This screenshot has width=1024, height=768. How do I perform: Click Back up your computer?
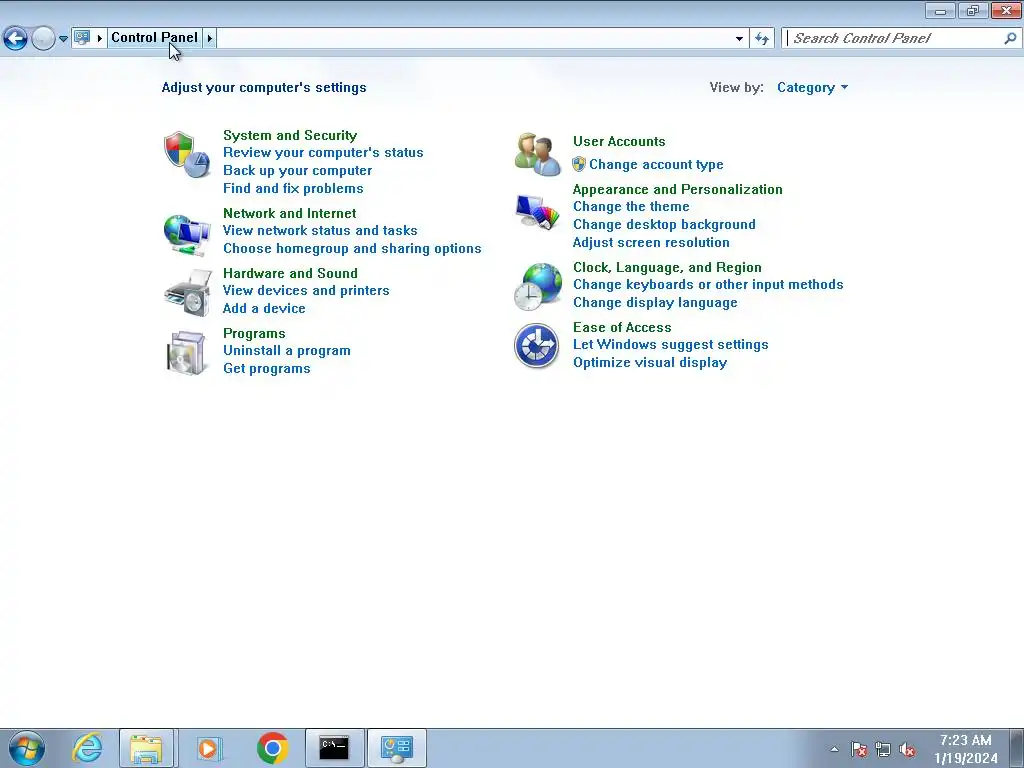[298, 170]
